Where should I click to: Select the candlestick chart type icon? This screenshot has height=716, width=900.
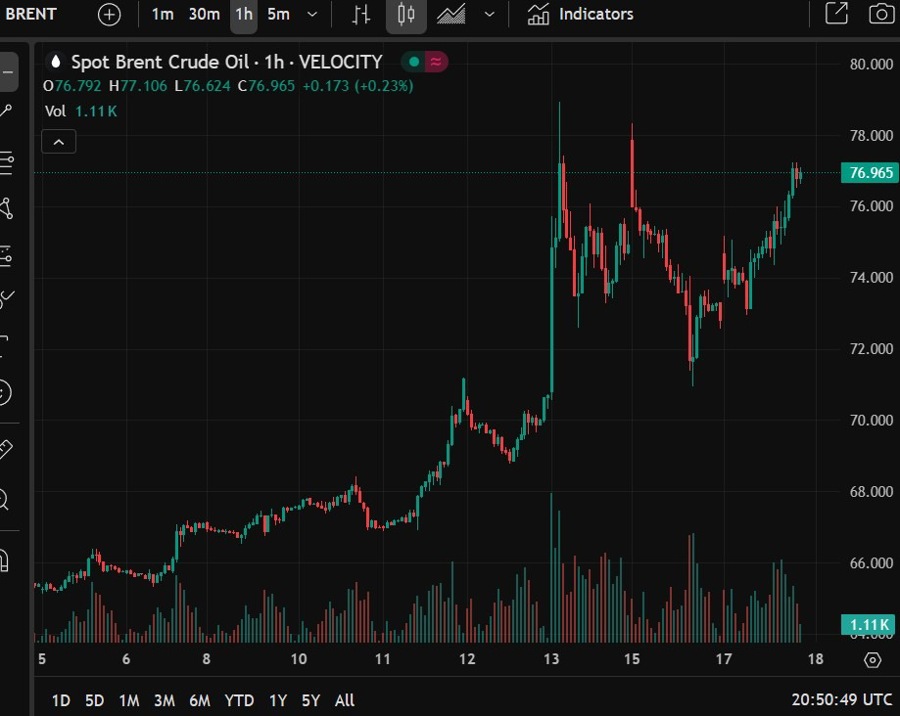tap(405, 15)
